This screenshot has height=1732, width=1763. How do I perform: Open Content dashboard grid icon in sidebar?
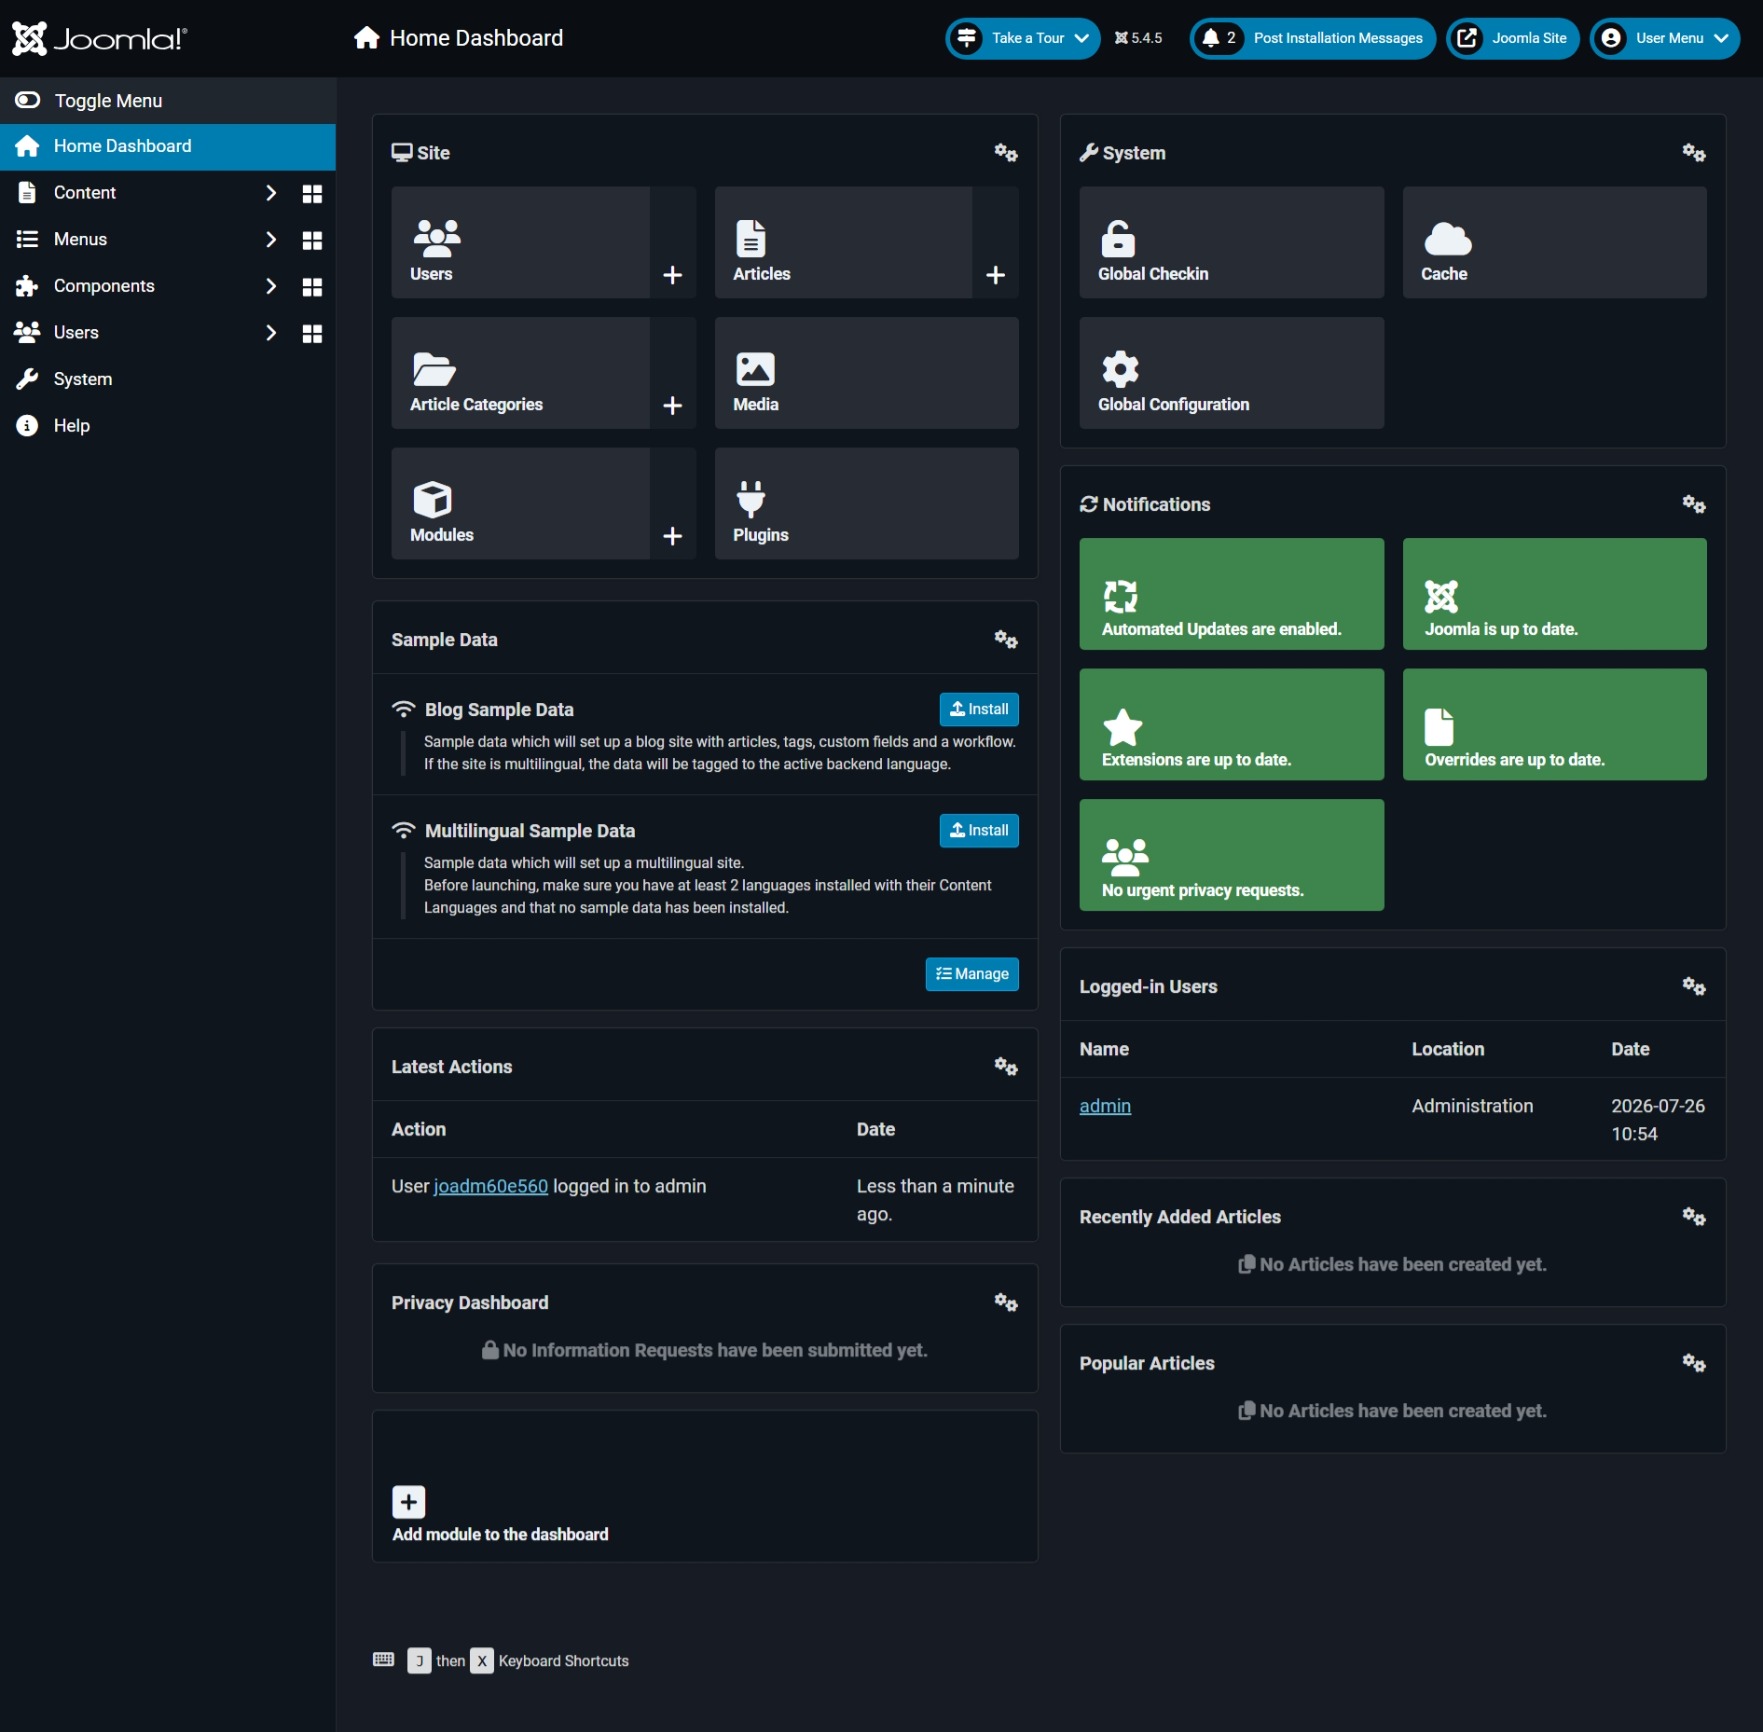pyautogui.click(x=312, y=193)
